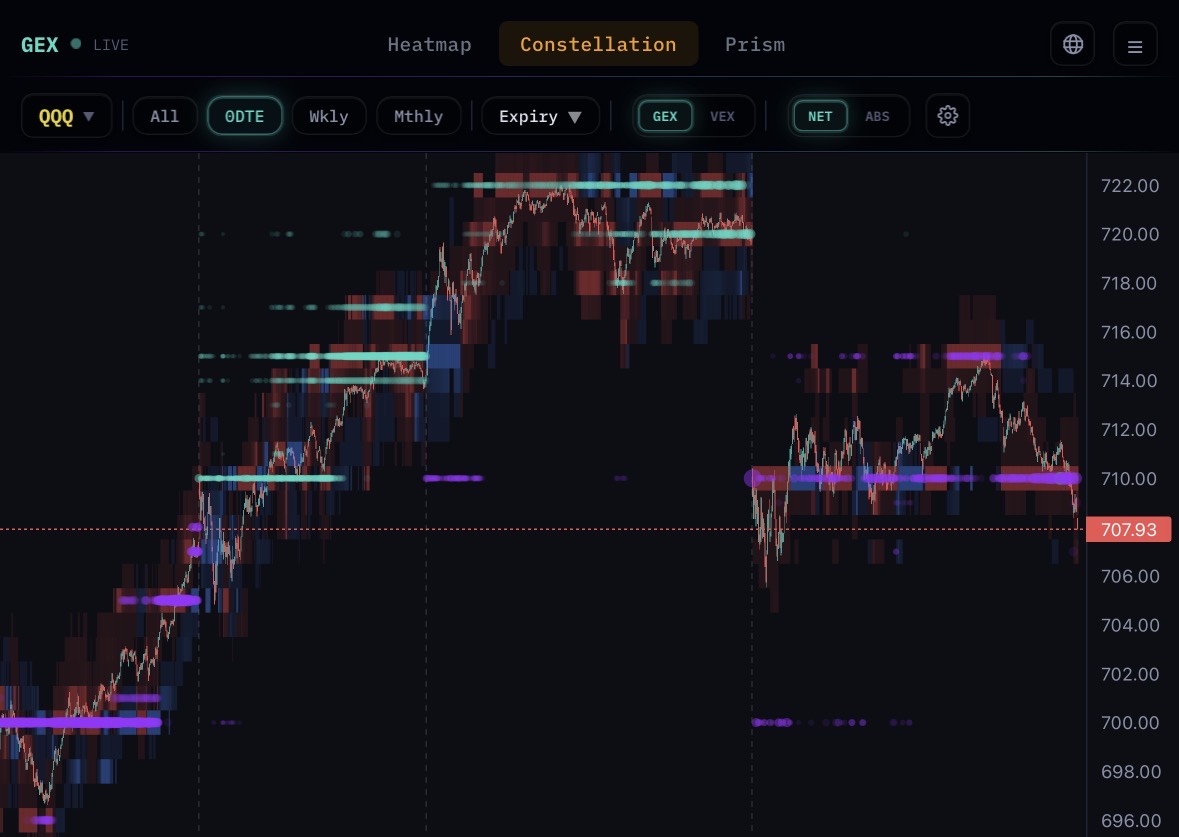Select the Wkly expiration filter
Screen dimensions: 1179x837
(329, 117)
